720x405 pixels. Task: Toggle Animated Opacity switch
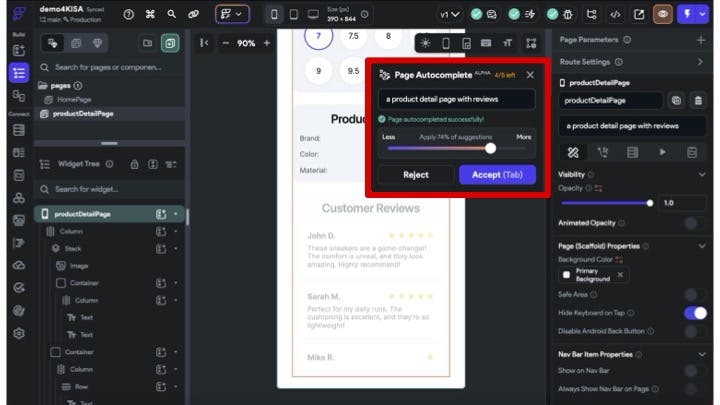pos(694,223)
